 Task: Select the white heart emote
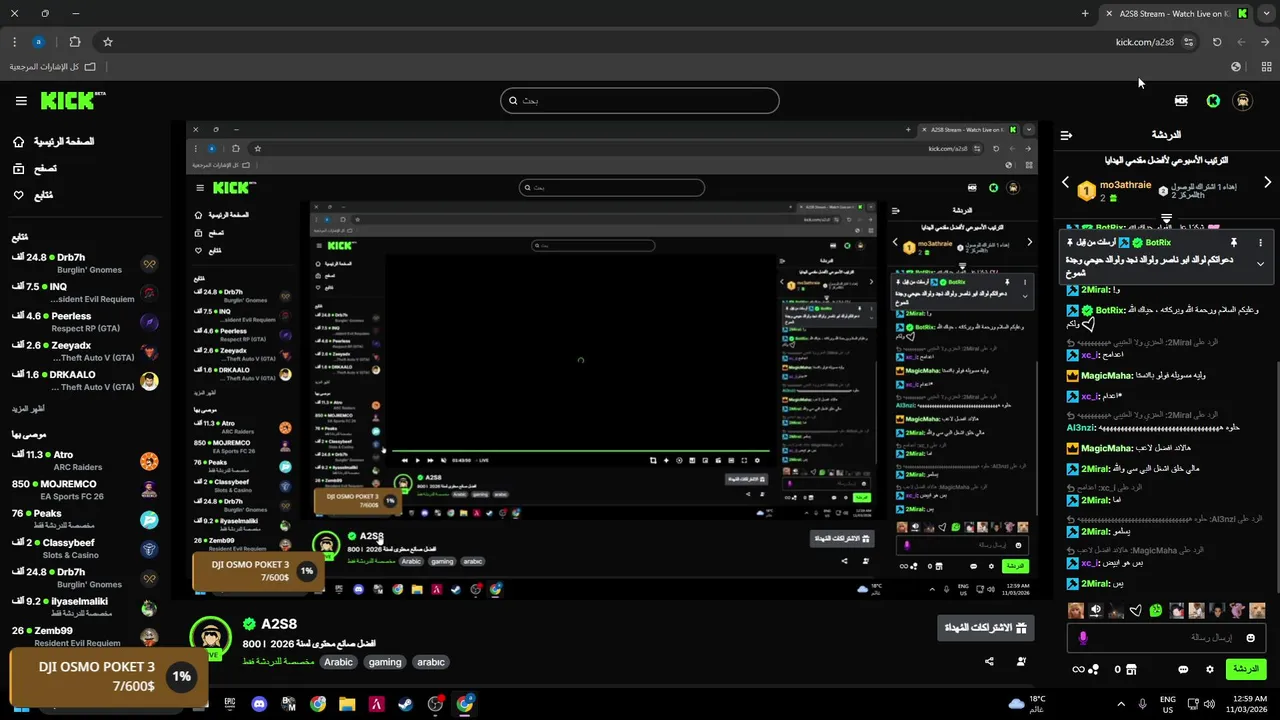tap(1136, 610)
